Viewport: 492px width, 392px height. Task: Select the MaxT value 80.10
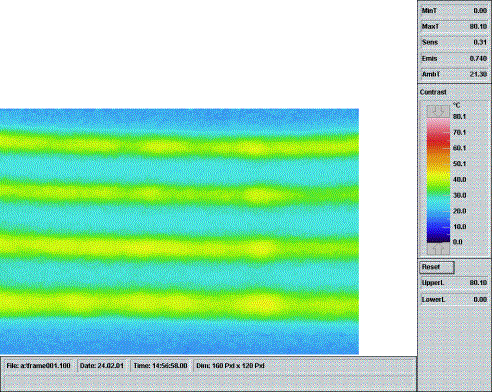[478, 26]
